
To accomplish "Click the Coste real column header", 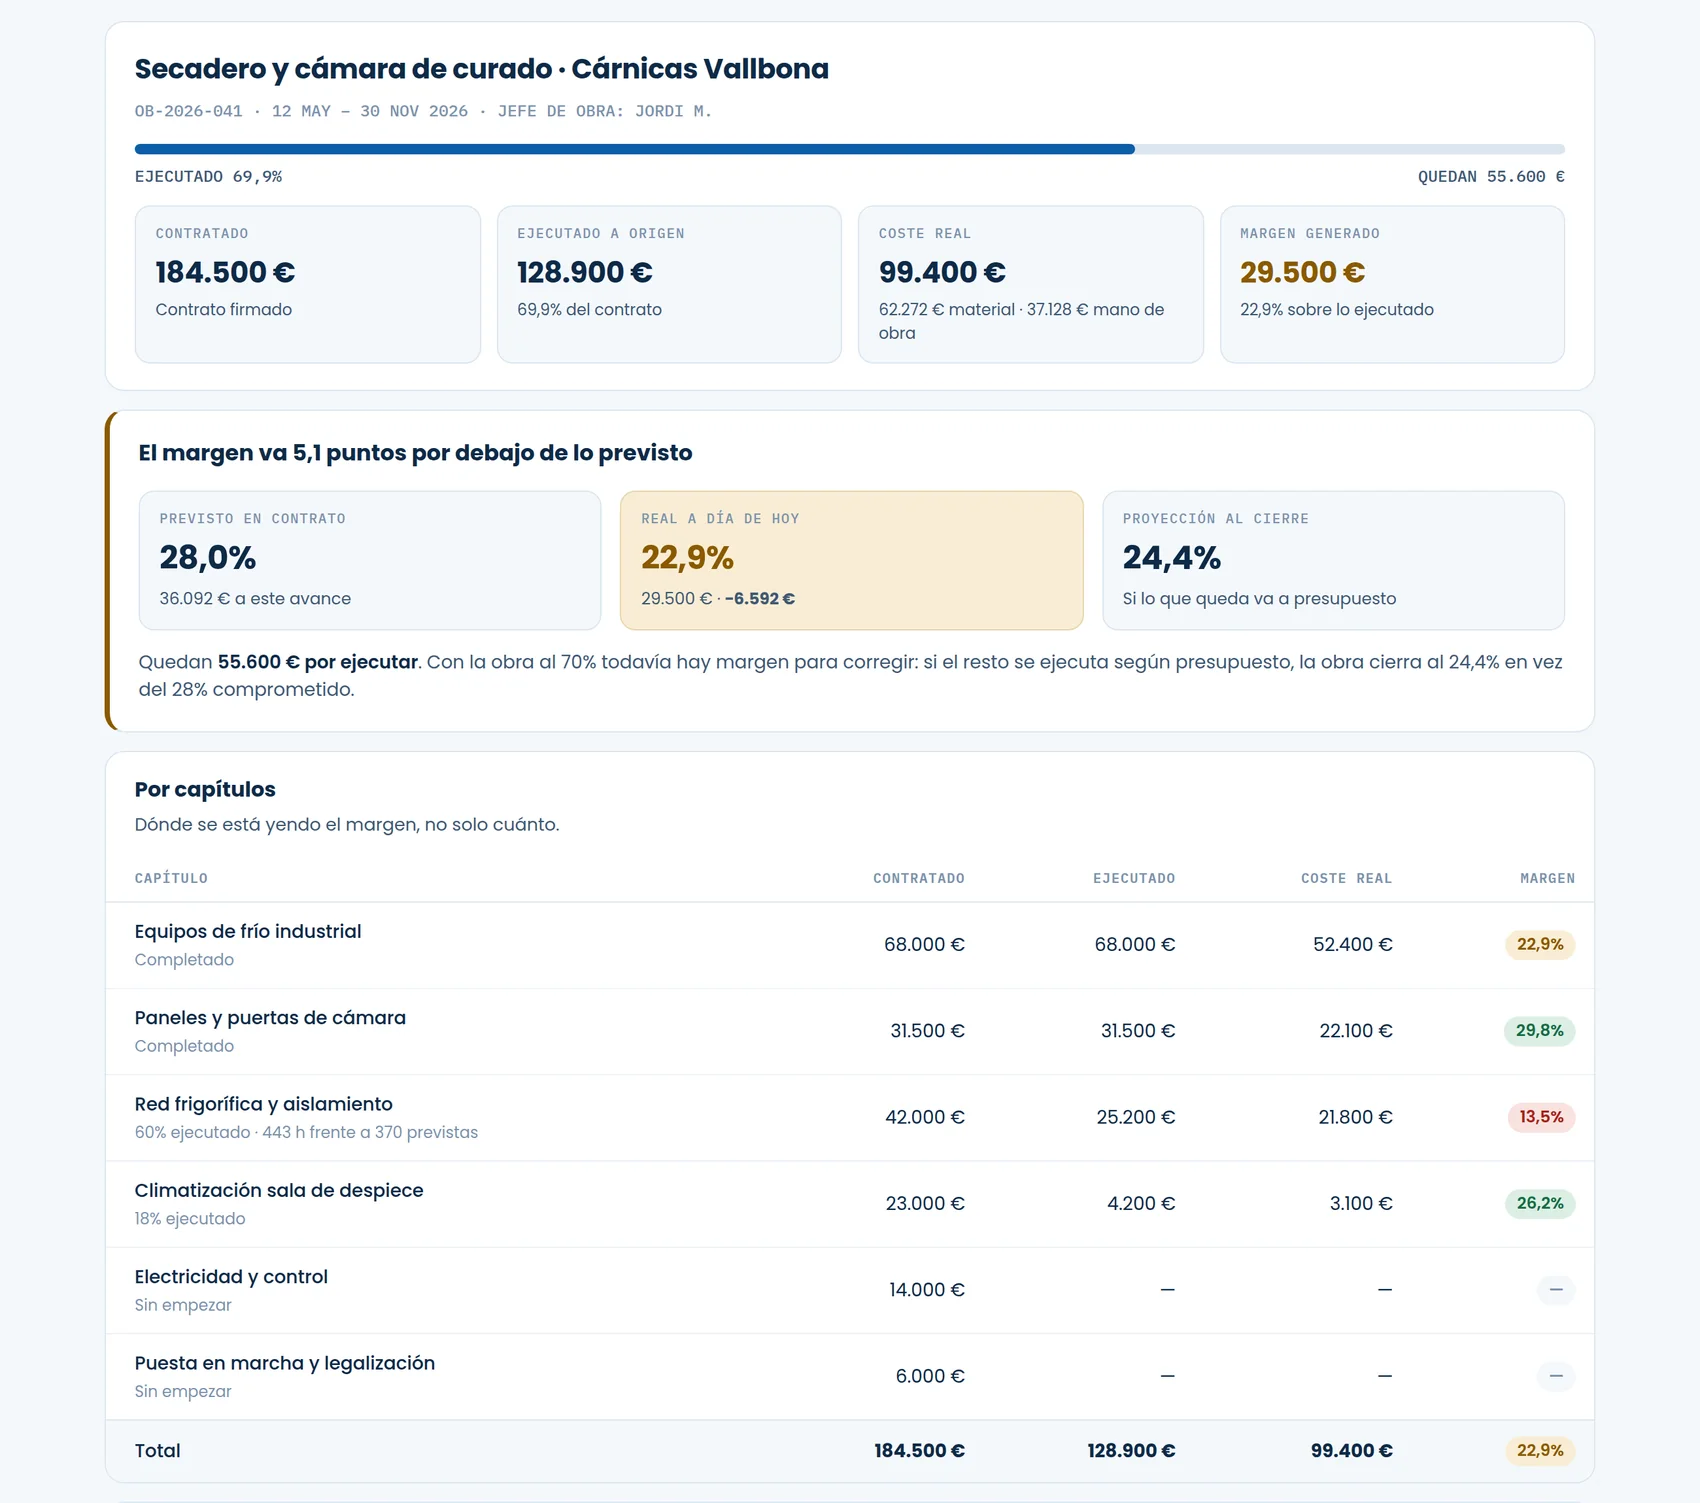I will click(1346, 878).
